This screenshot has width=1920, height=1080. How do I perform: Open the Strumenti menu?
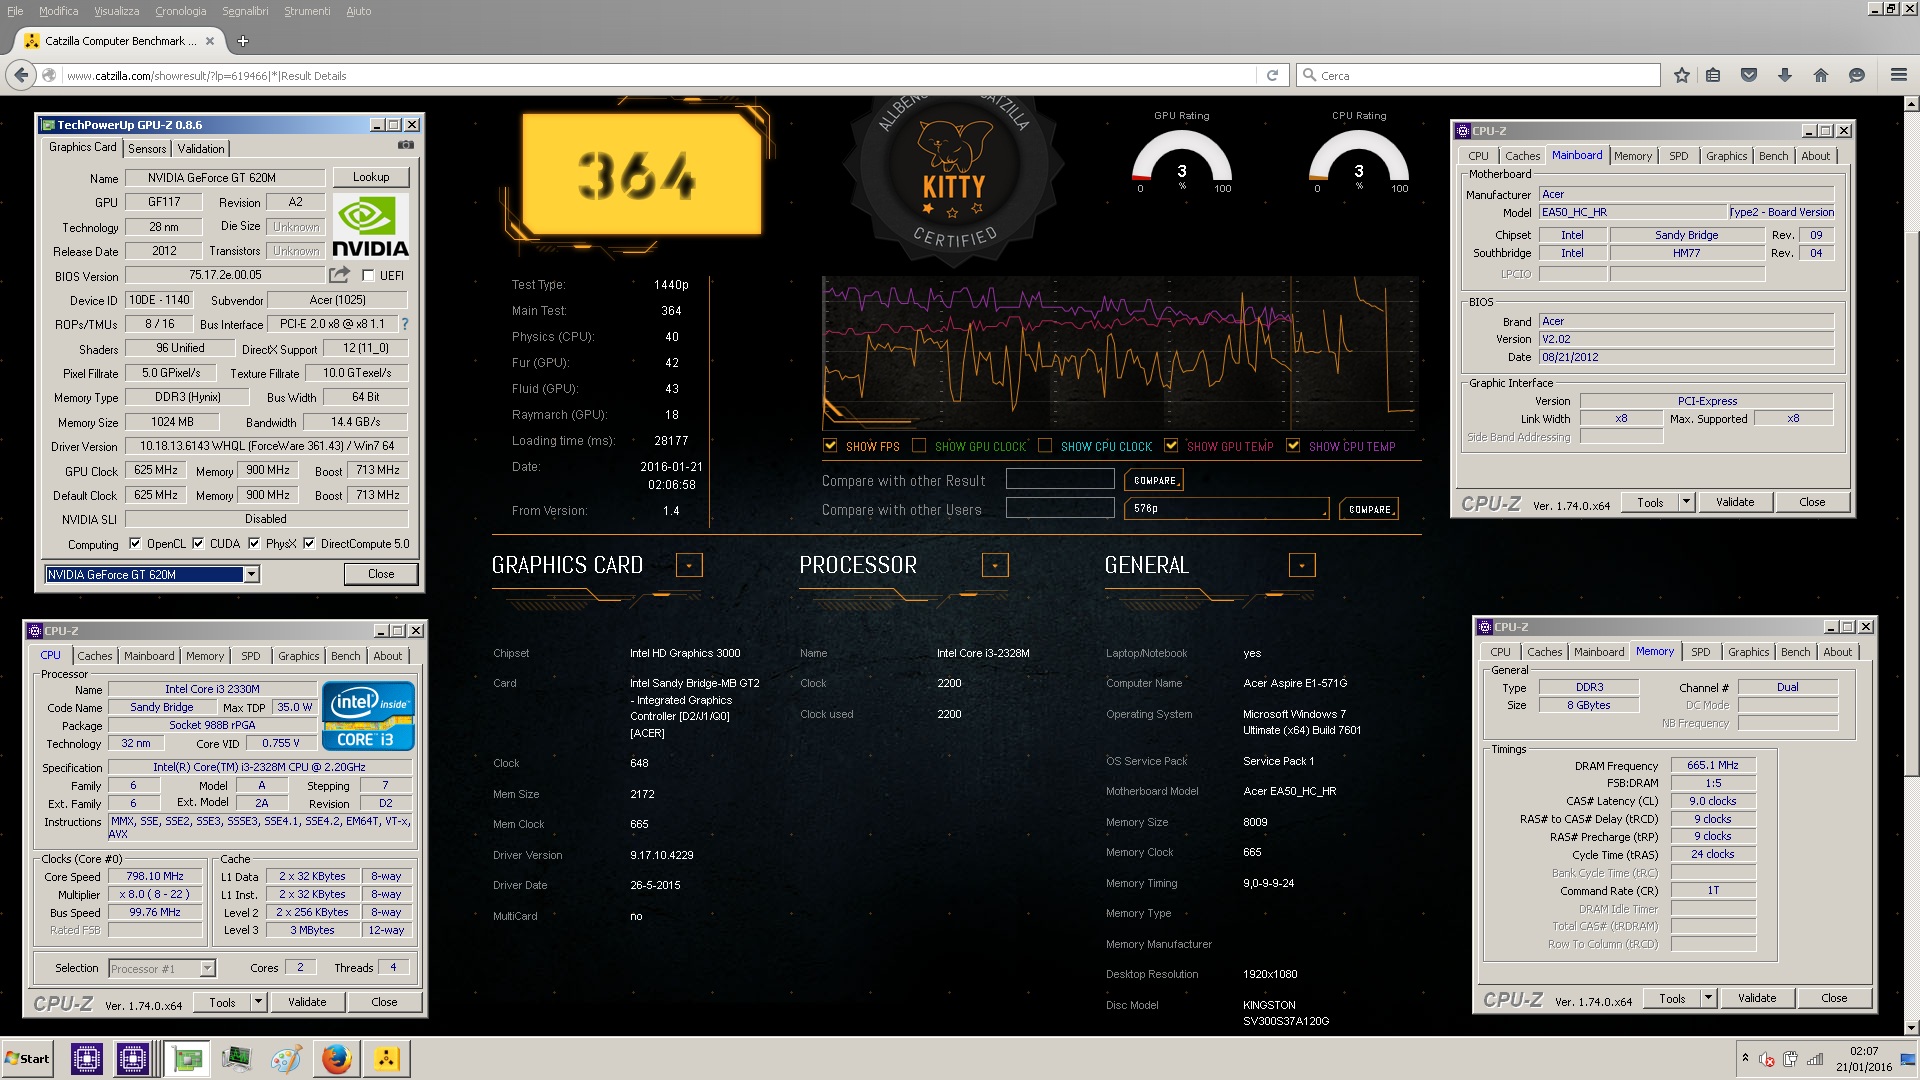pos(307,11)
